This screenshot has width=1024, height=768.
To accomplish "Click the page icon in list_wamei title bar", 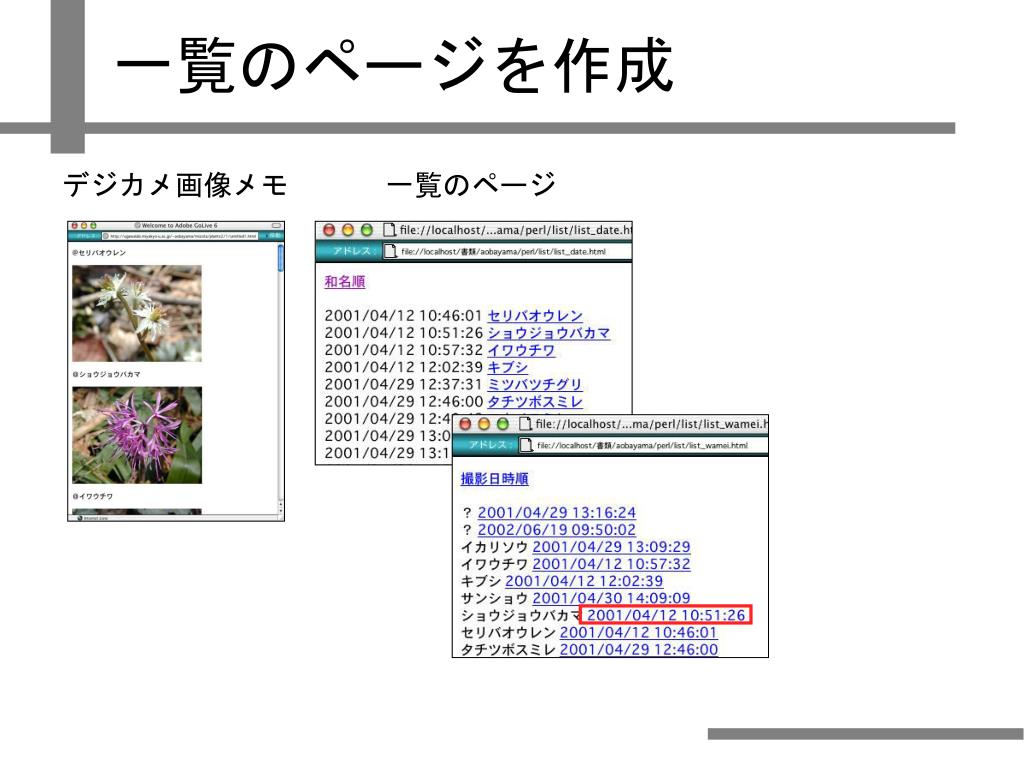I will click(525, 424).
